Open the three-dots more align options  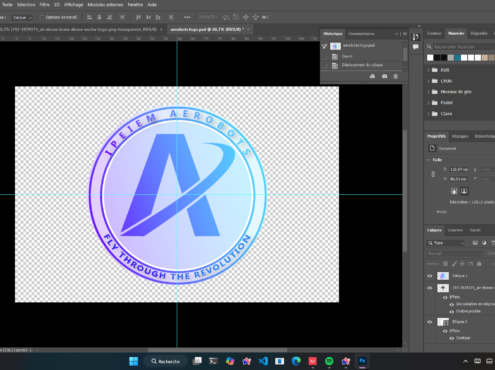(x=187, y=17)
